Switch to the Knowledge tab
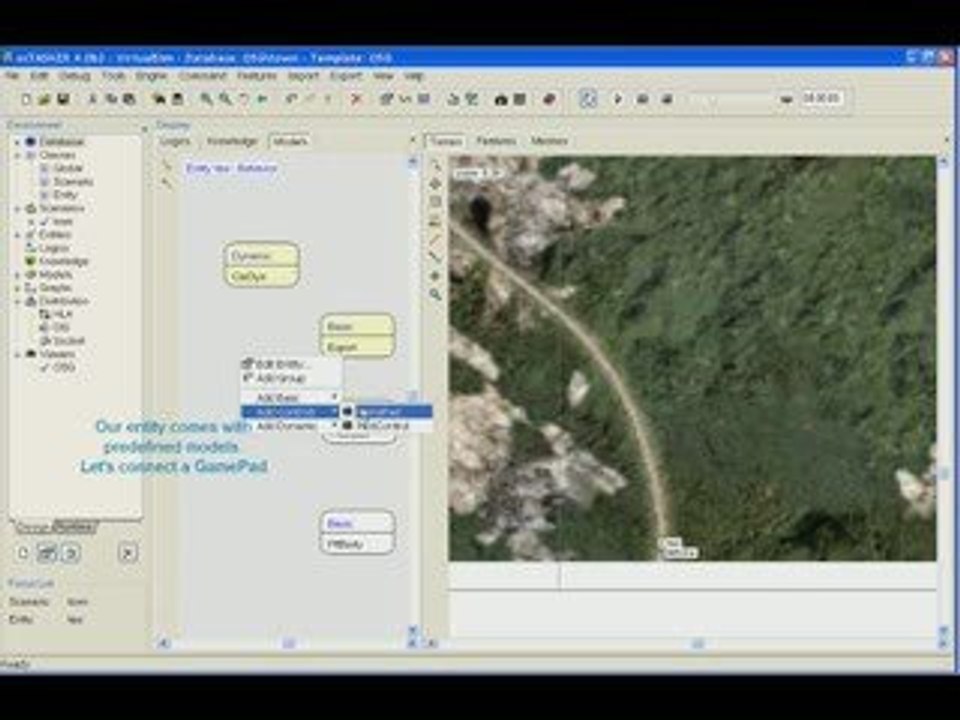The height and width of the screenshot is (720, 960). (231, 141)
